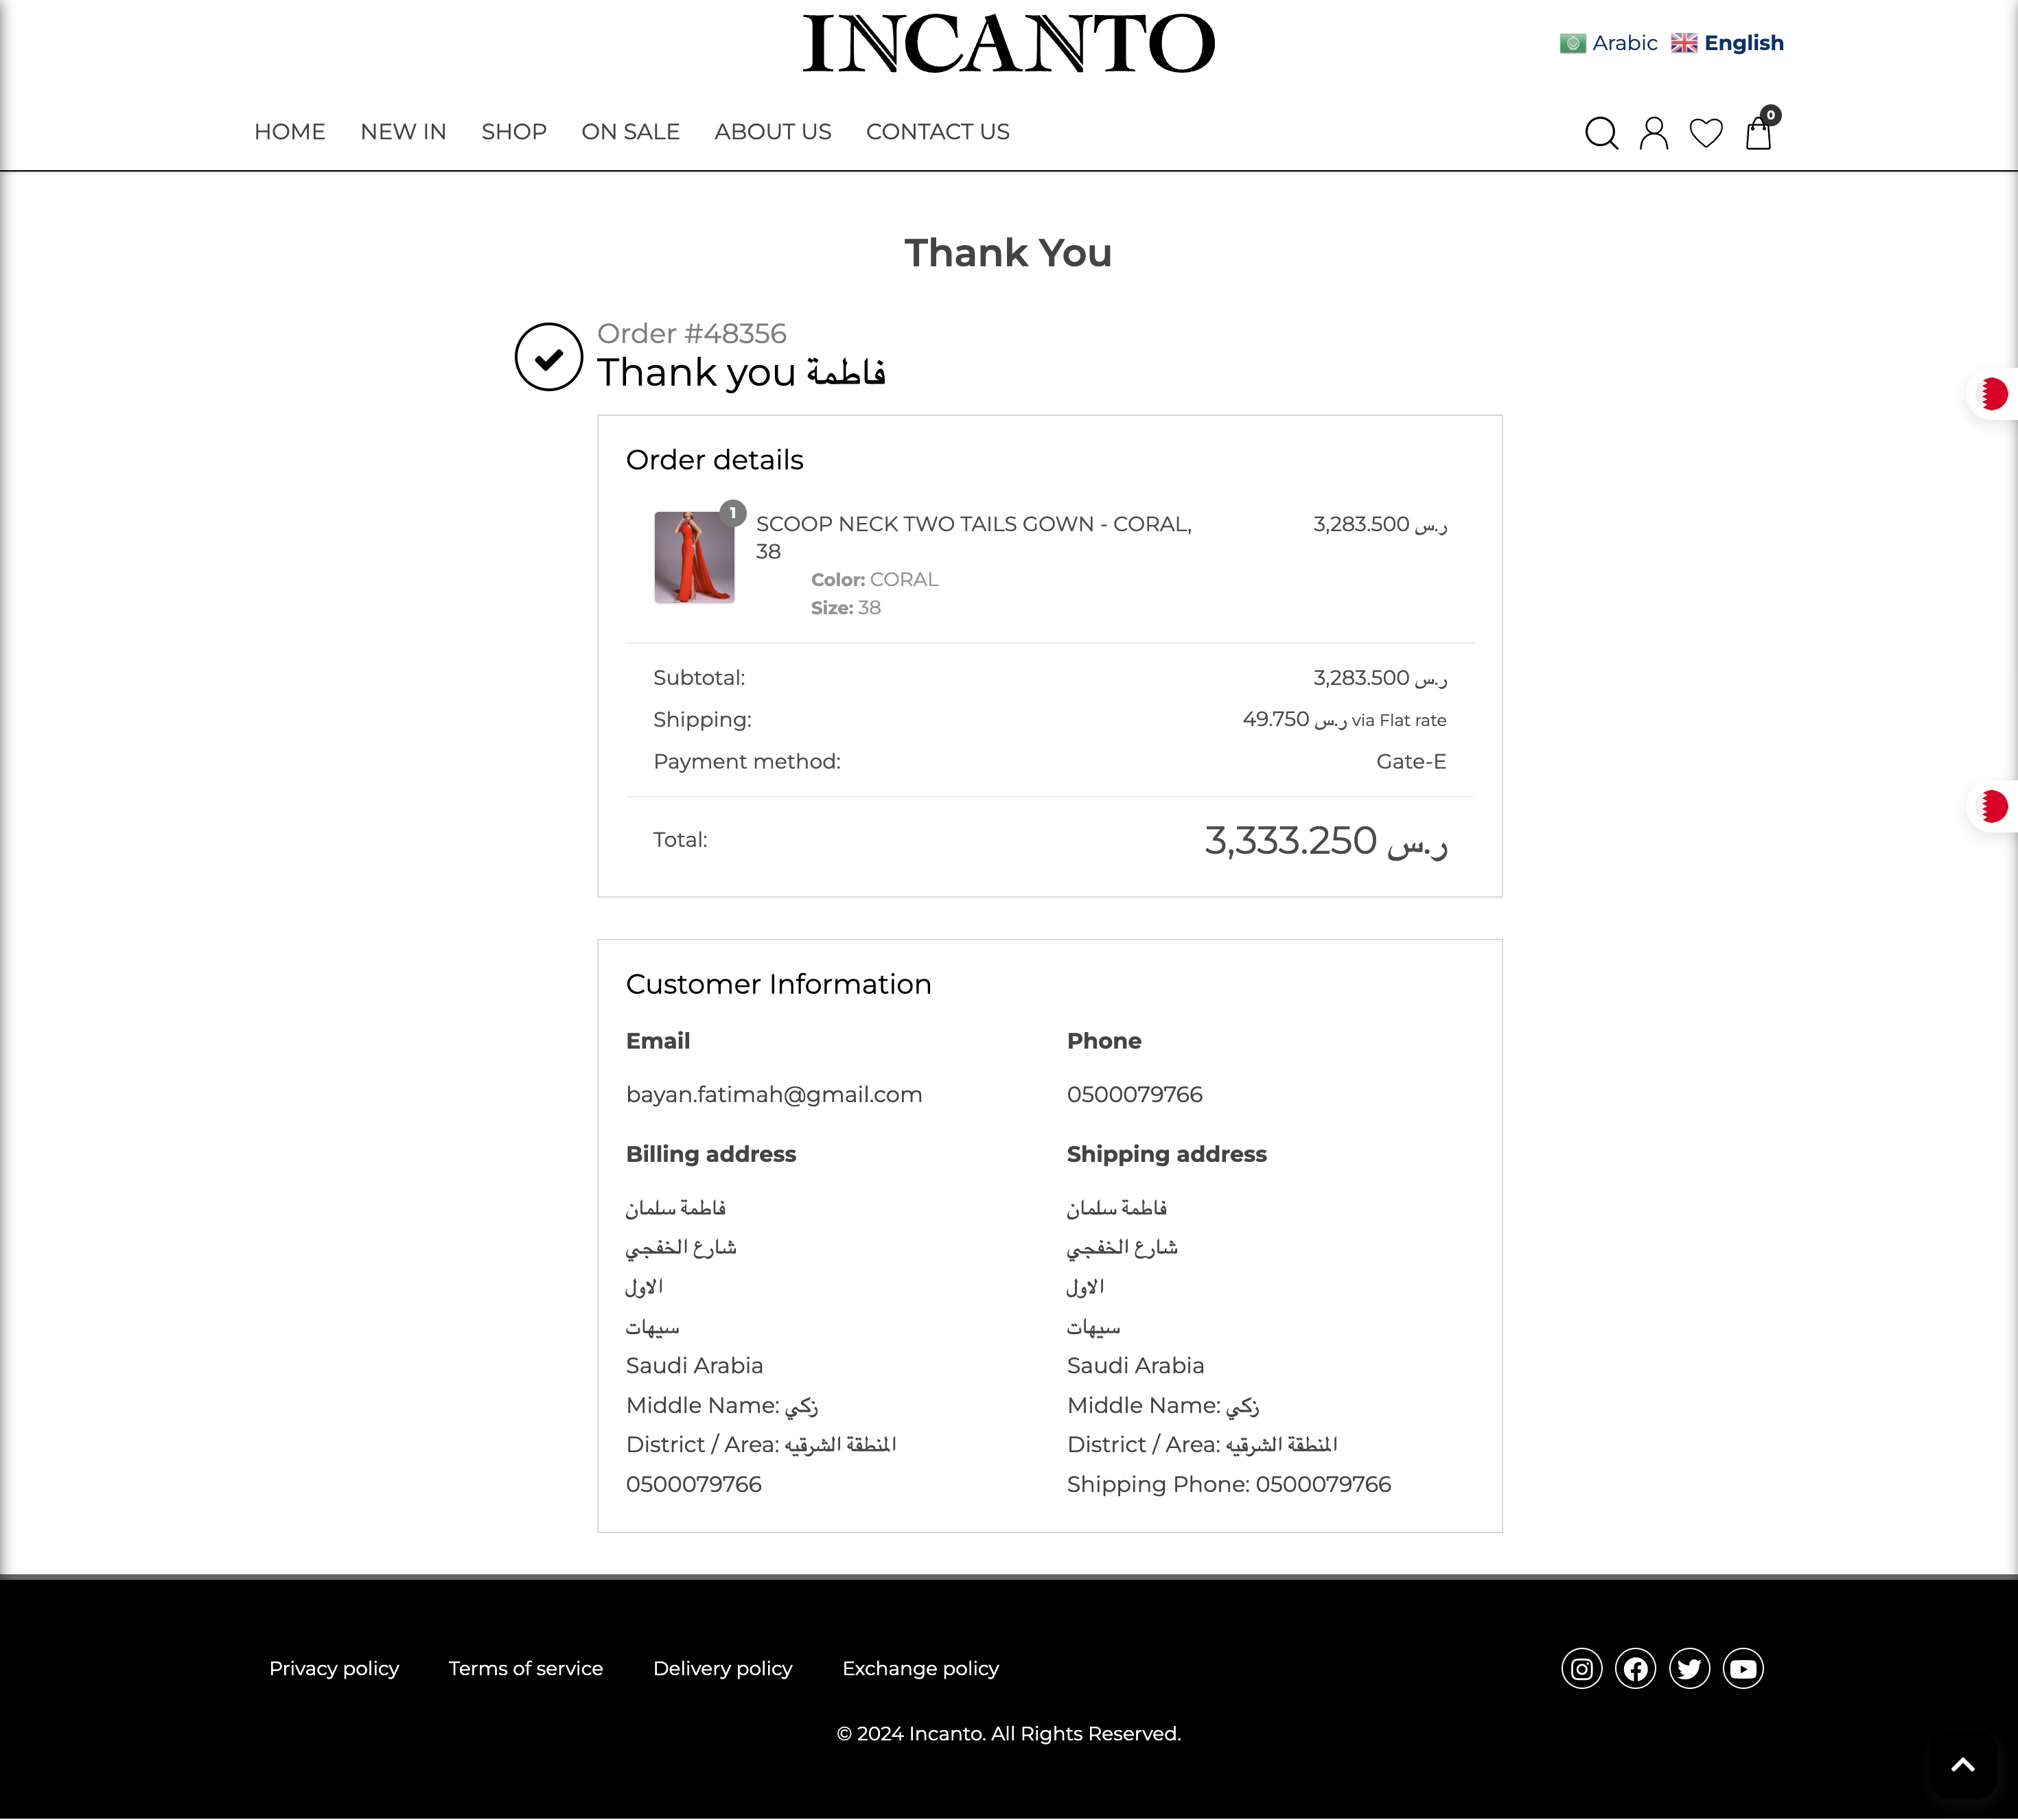Select the English language option
Image resolution: width=2018 pixels, height=1820 pixels.
1728,43
